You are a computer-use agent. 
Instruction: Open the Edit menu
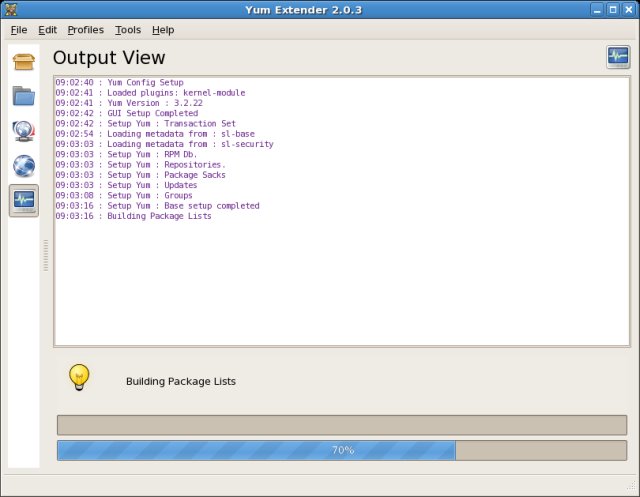(x=47, y=30)
